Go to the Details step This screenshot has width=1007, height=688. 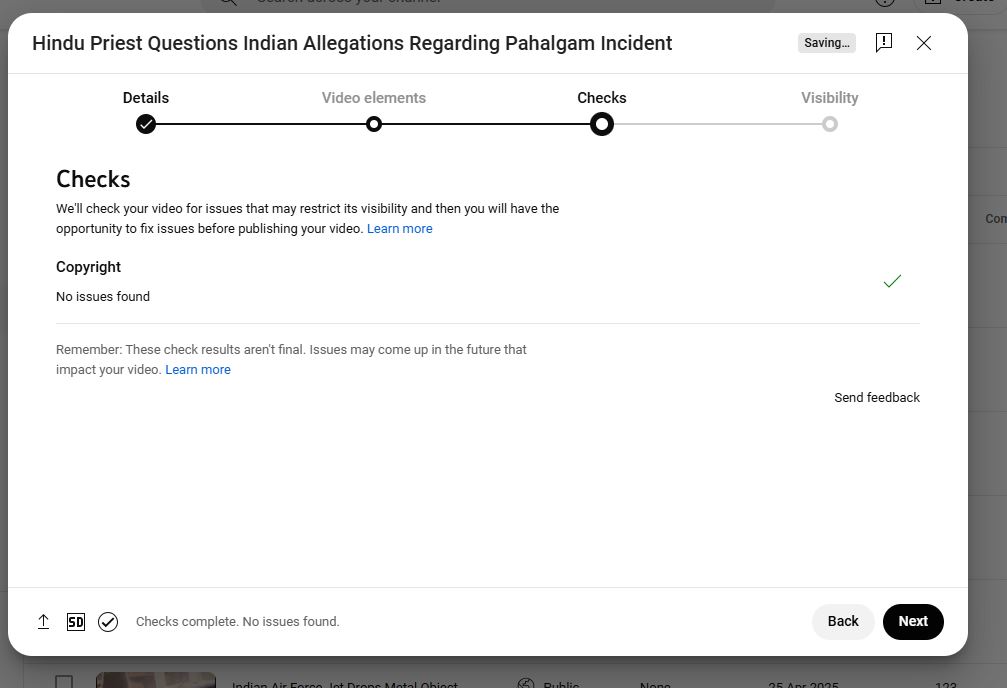coord(146,98)
